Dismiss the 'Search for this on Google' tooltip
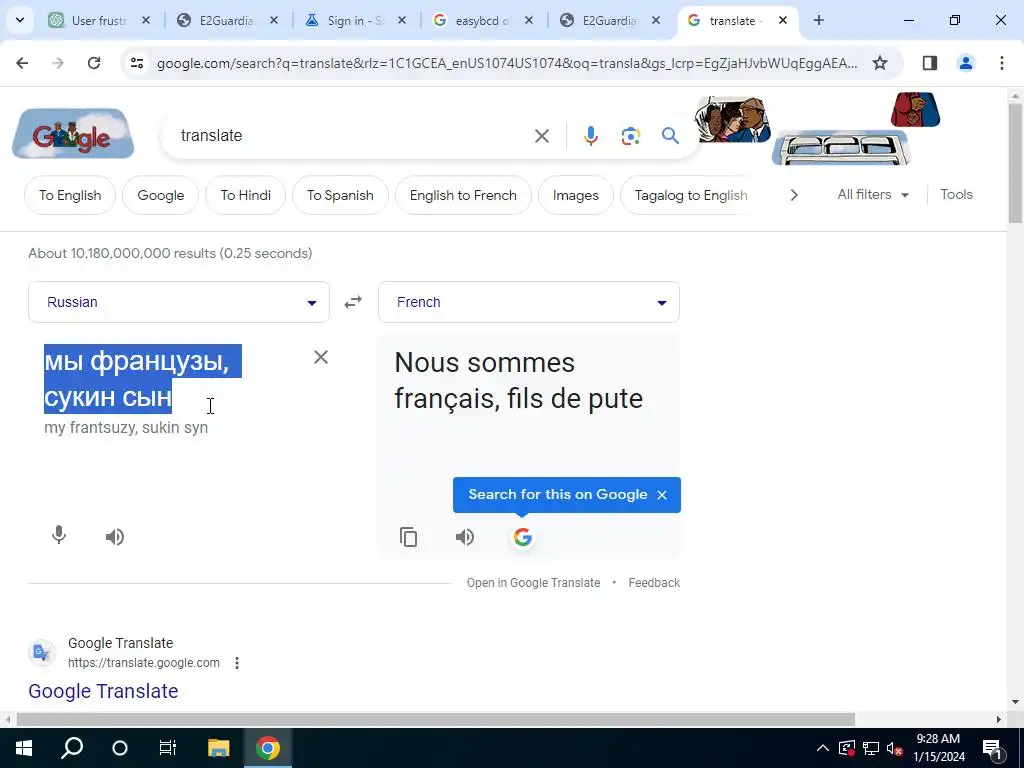Image resolution: width=1024 pixels, height=768 pixels. [662, 495]
